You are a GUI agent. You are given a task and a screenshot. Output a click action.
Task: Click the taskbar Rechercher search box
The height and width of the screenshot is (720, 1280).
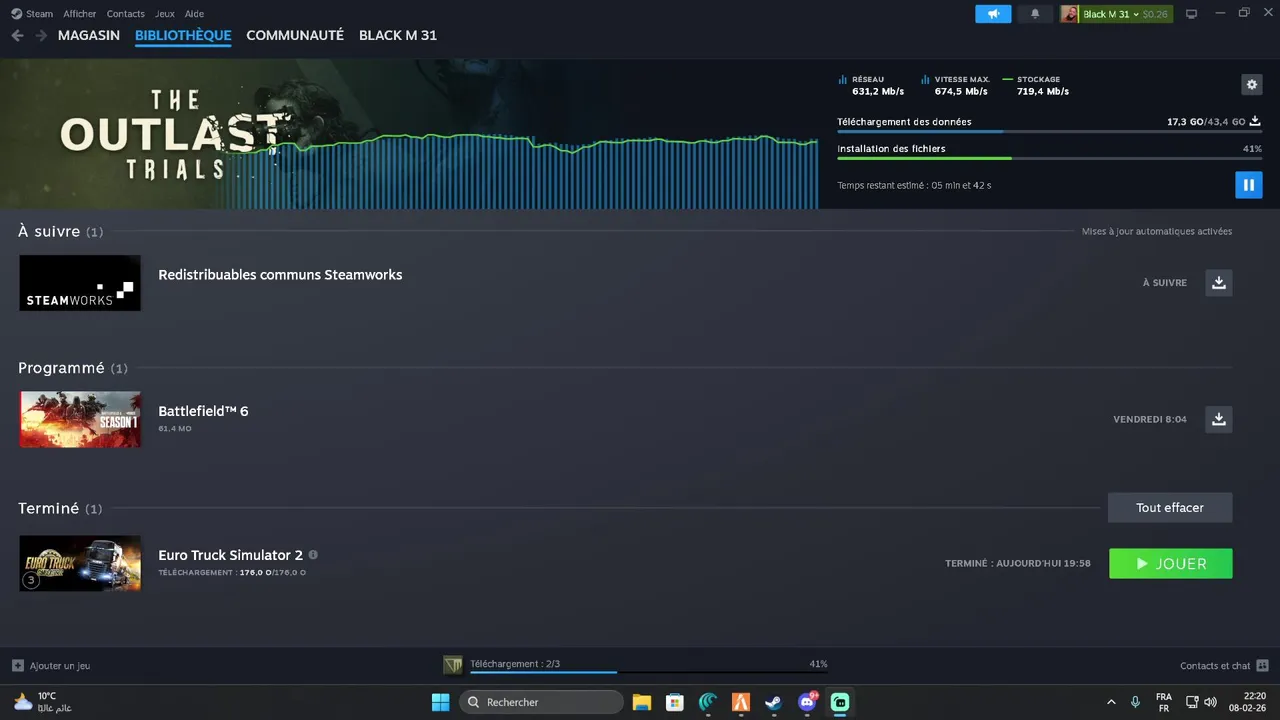540,702
